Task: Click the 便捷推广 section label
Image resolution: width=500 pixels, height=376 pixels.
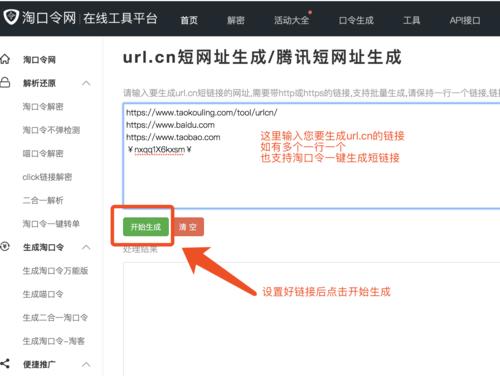Action: point(39,364)
